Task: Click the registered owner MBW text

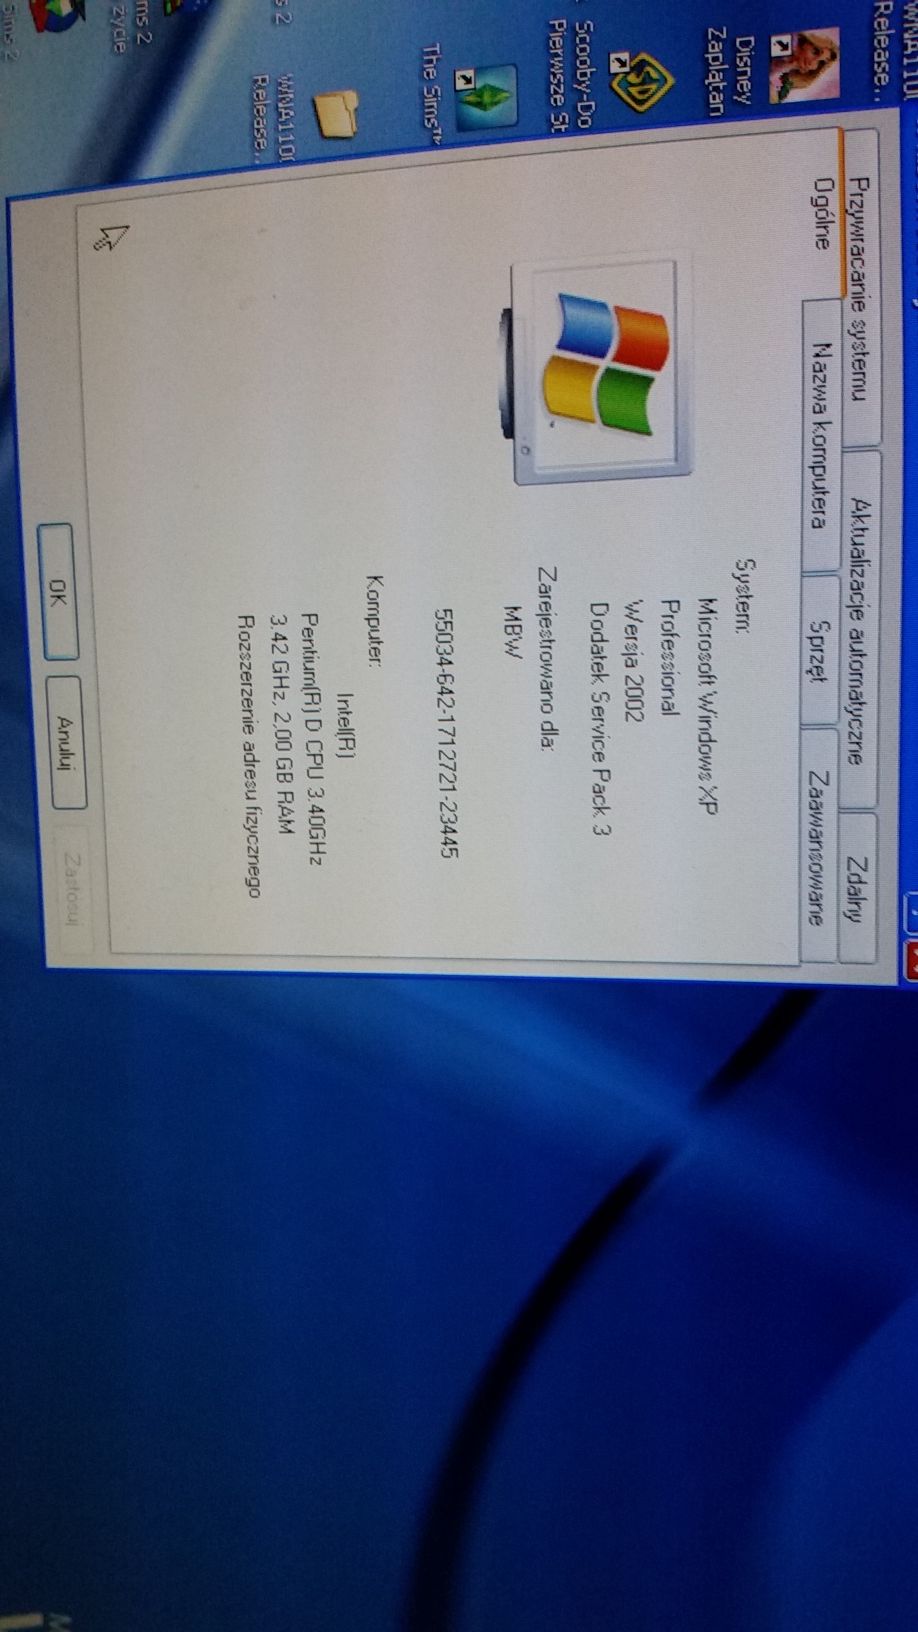Action: click(x=514, y=631)
